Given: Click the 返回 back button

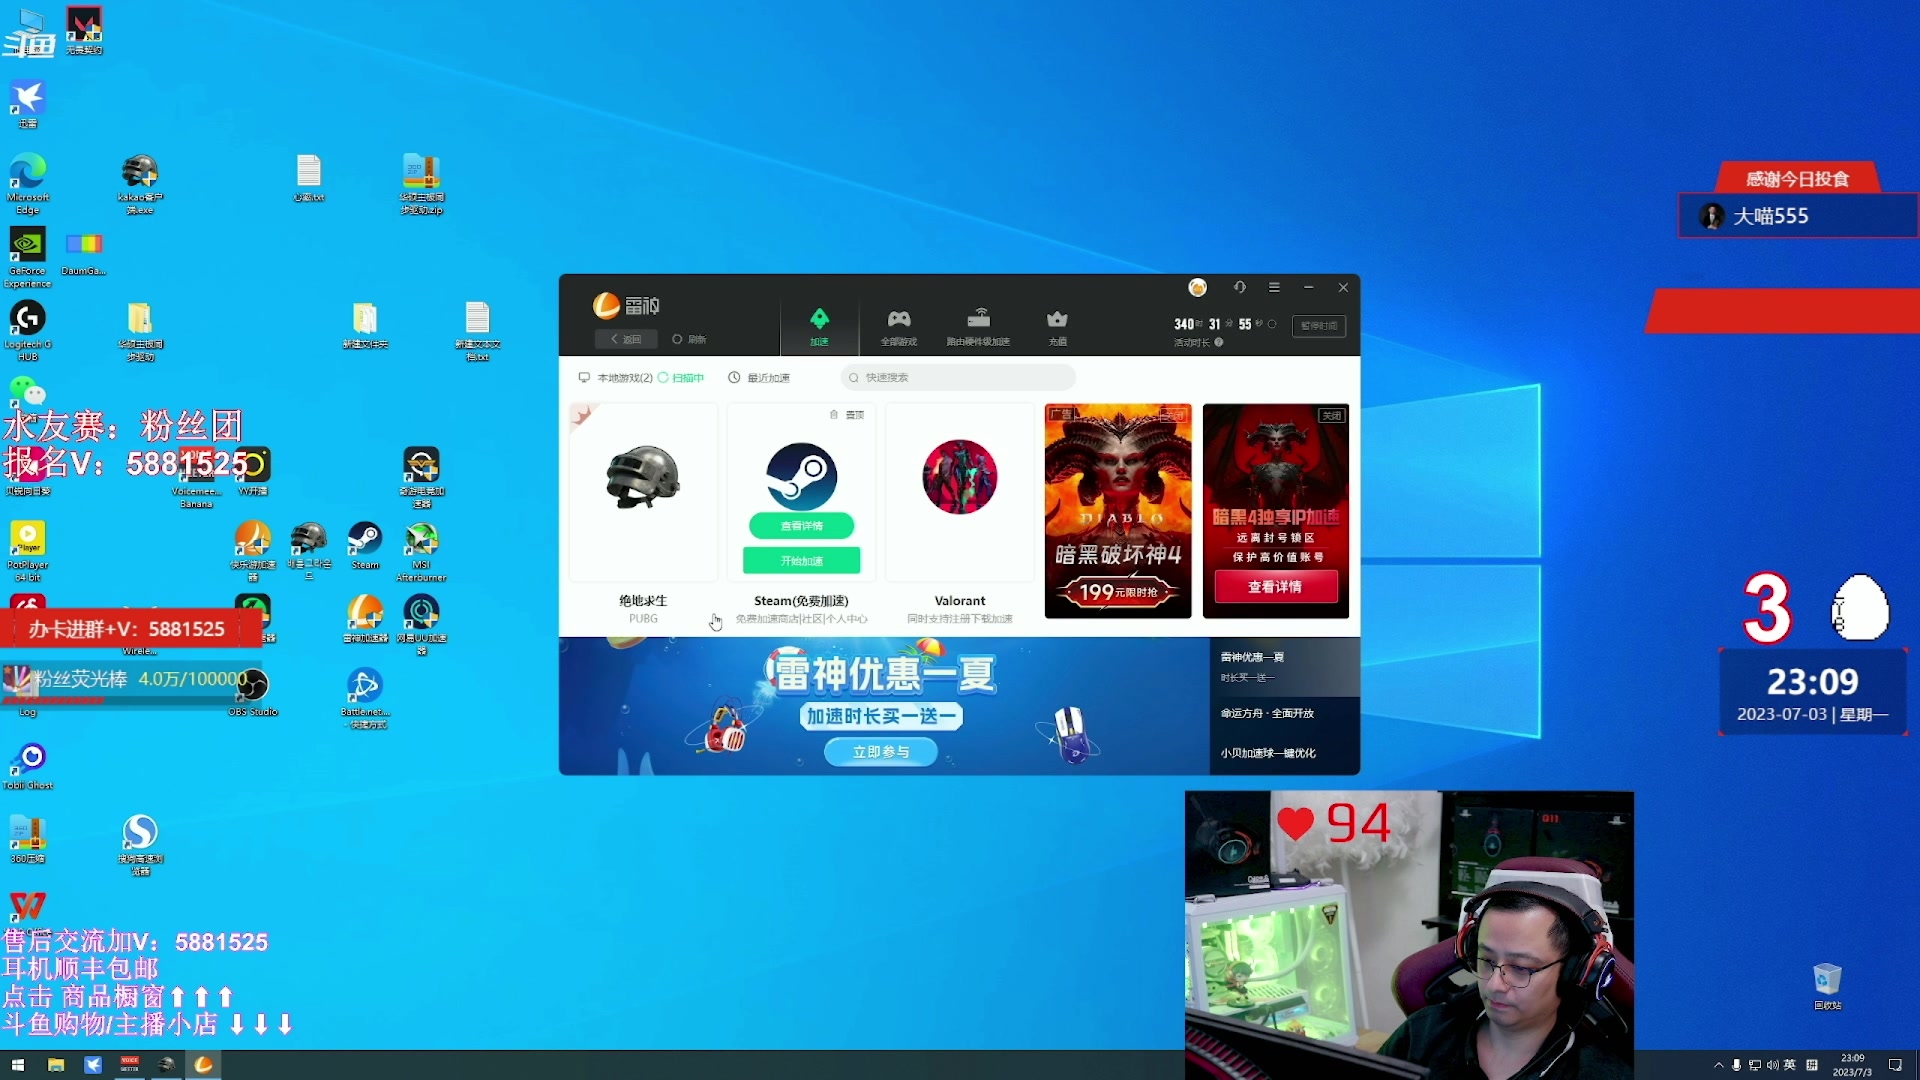Looking at the screenshot, I should 626,339.
